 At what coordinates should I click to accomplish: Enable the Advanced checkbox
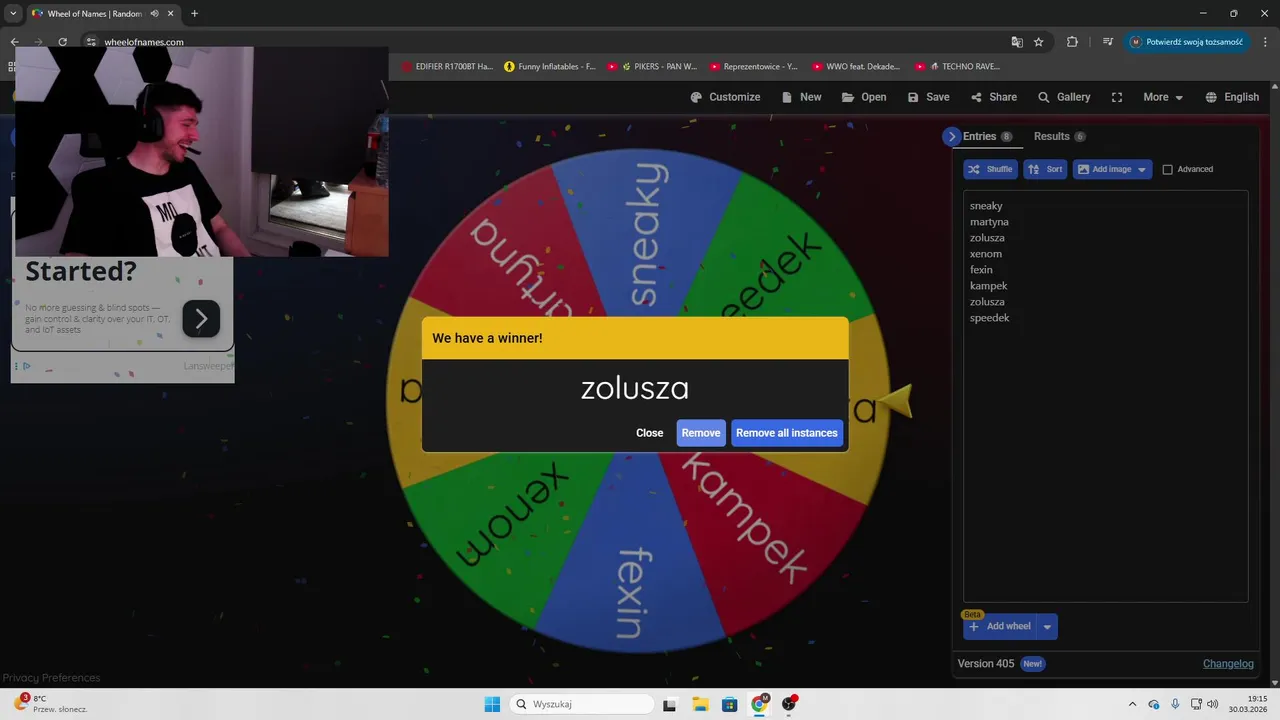tap(1167, 169)
